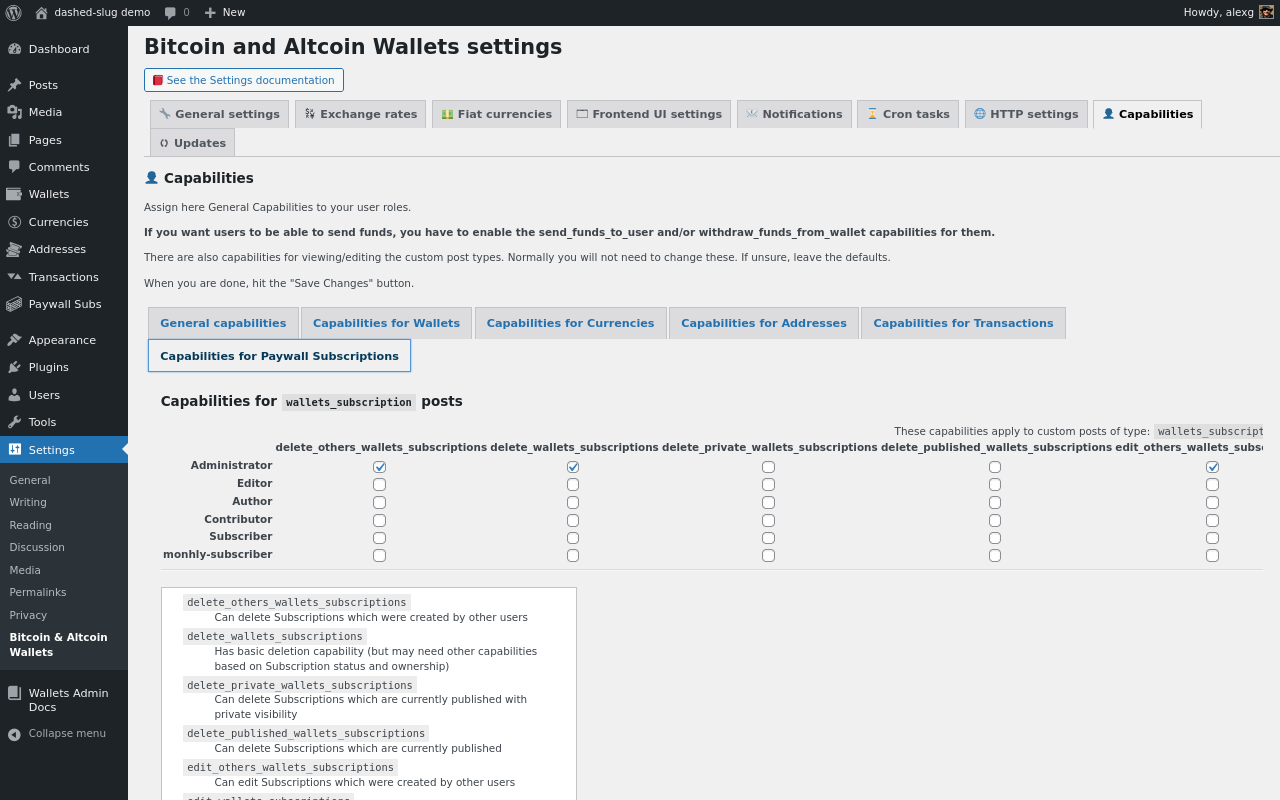The height and width of the screenshot is (800, 1280).
Task: Click the Transactions arrows icon in sidebar
Action: (x=14, y=277)
